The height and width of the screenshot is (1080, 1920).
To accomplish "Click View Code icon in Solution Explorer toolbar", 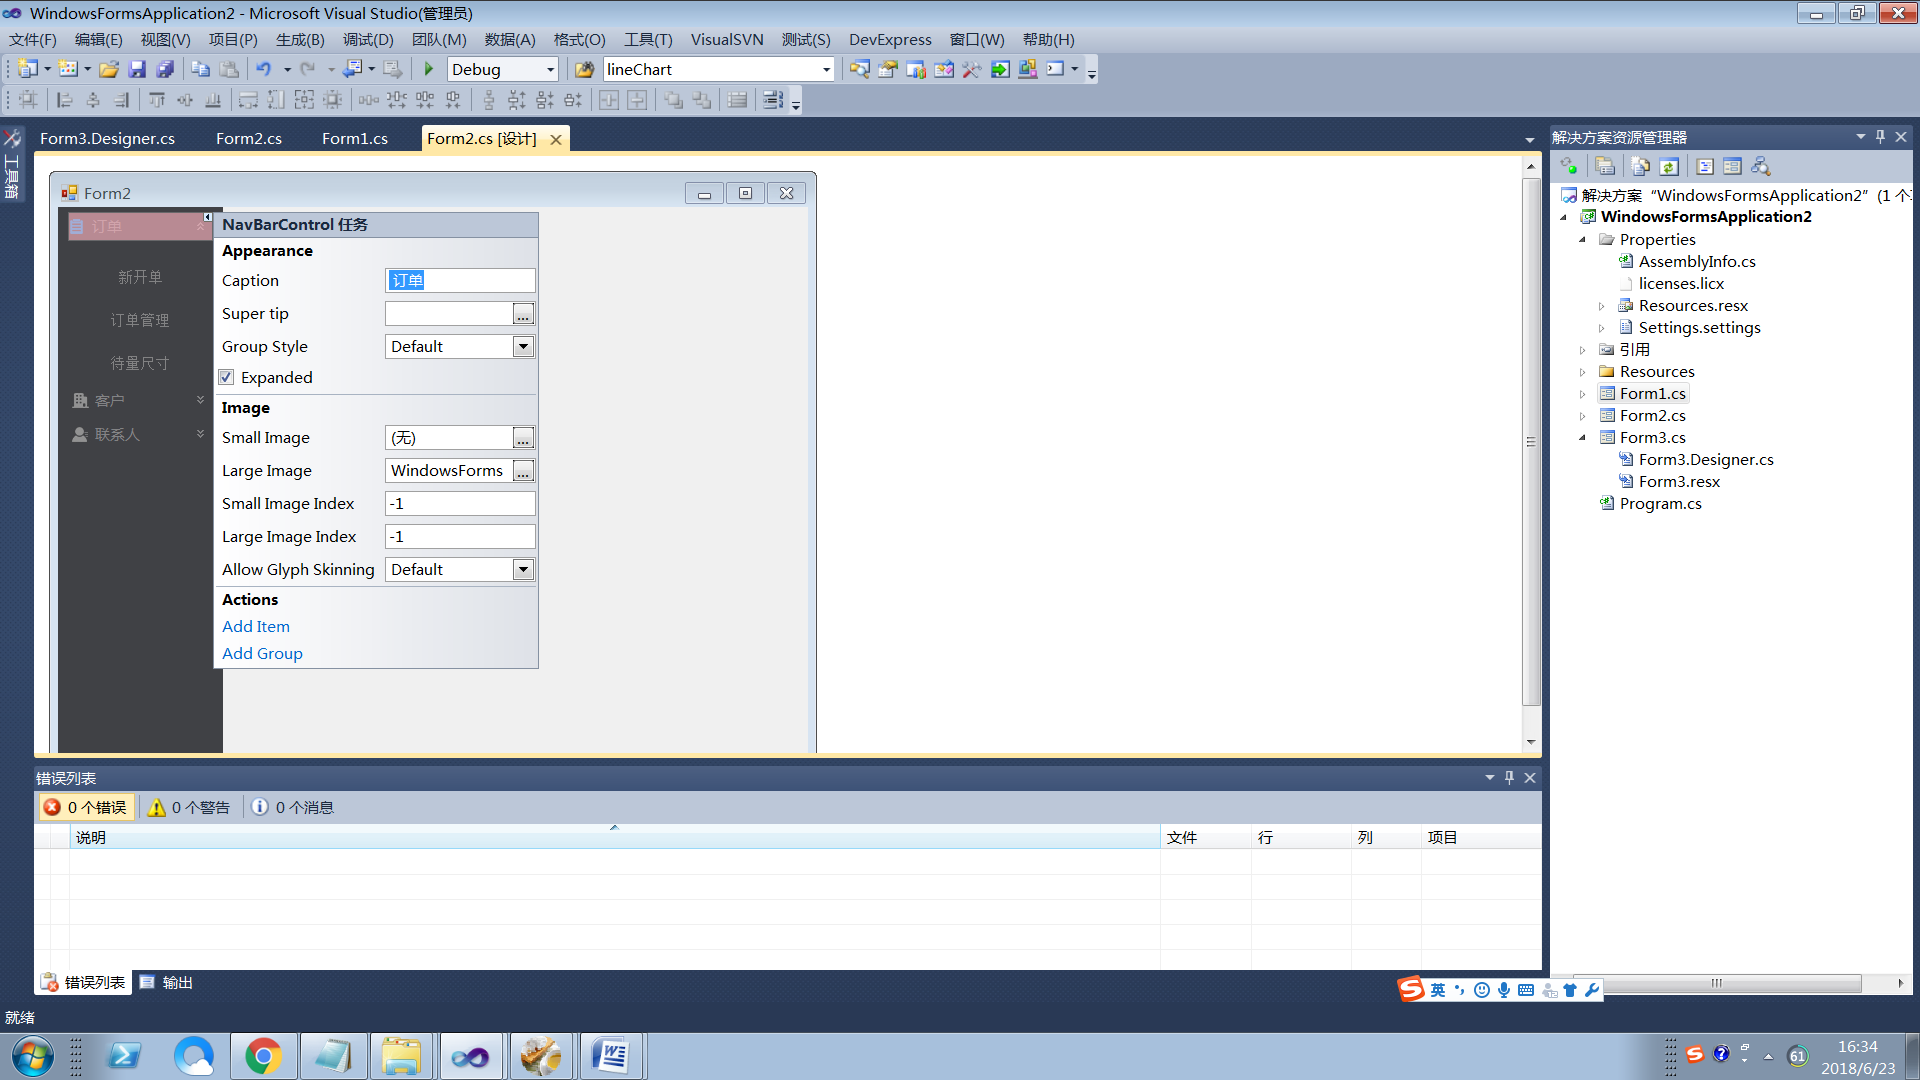I will click(x=1705, y=166).
